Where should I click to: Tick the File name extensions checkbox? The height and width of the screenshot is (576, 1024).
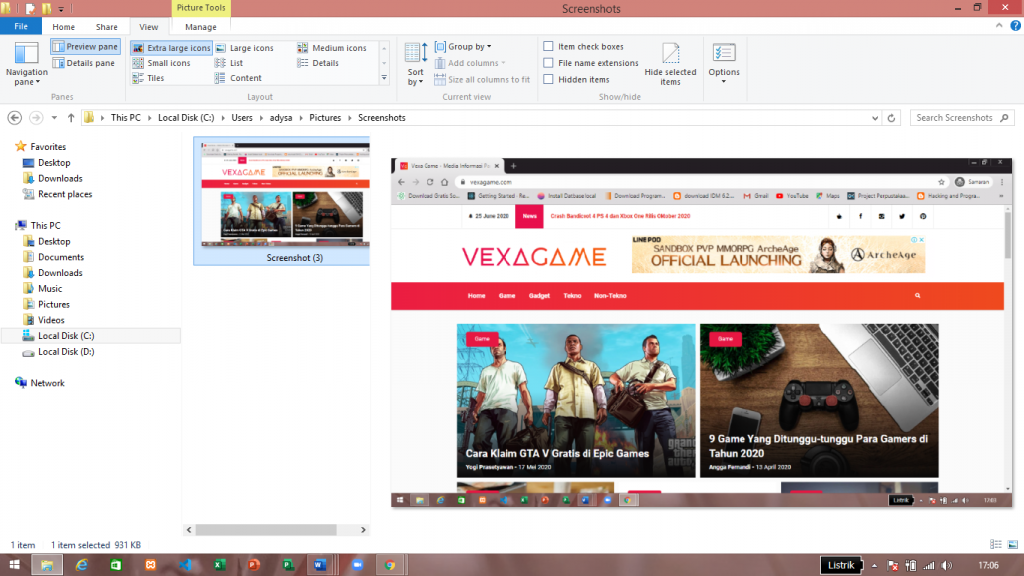[548, 63]
